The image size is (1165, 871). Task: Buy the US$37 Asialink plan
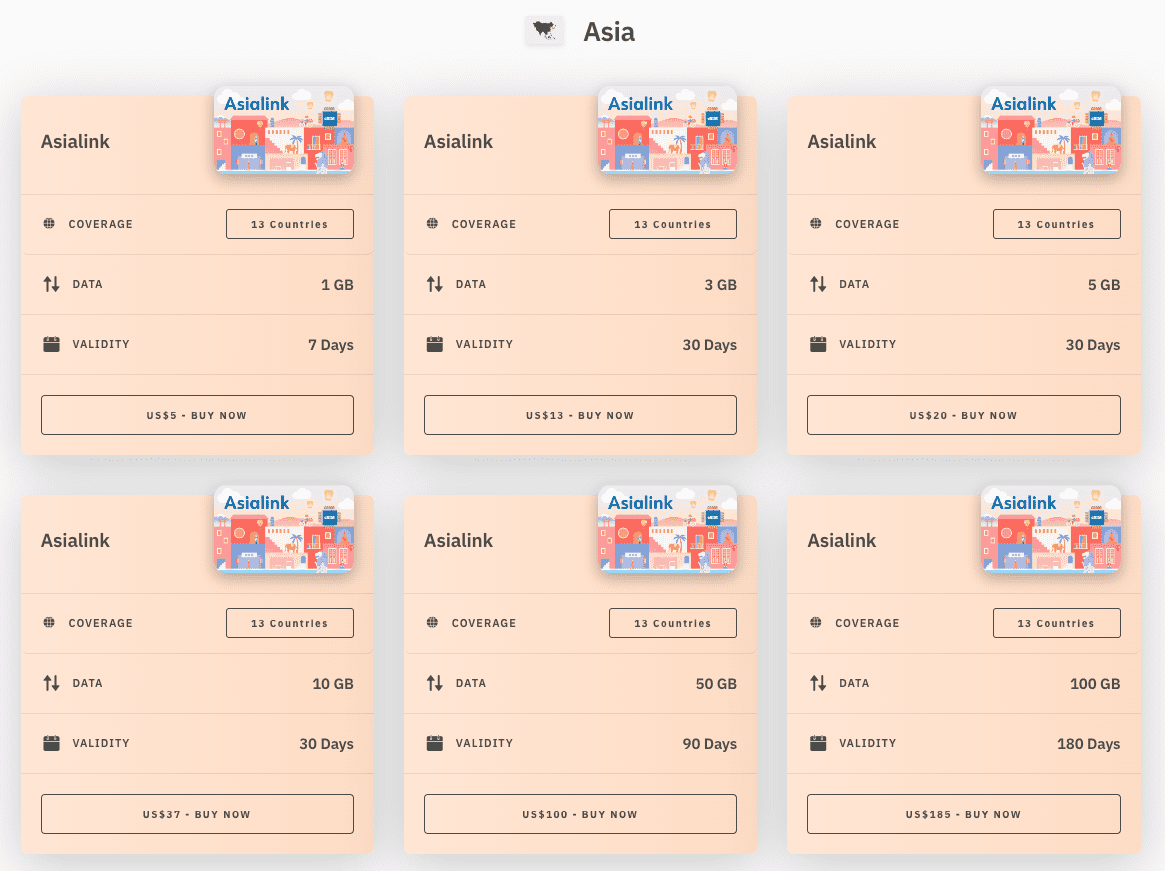[197, 813]
